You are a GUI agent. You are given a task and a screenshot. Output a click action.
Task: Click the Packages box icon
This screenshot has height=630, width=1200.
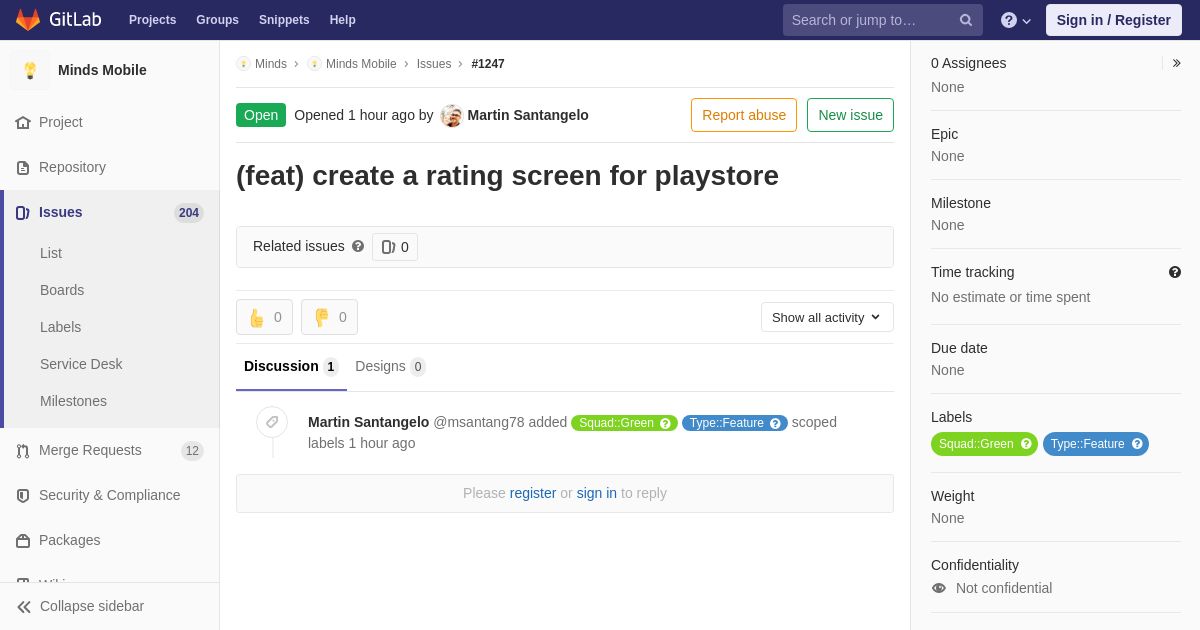(23, 541)
